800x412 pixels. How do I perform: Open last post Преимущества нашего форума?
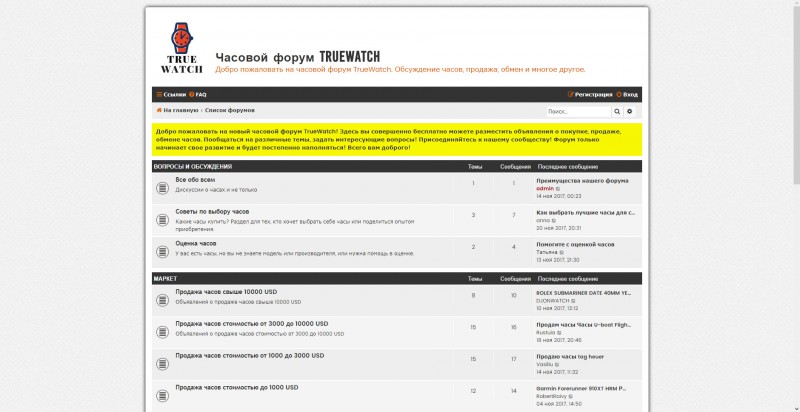pos(582,181)
